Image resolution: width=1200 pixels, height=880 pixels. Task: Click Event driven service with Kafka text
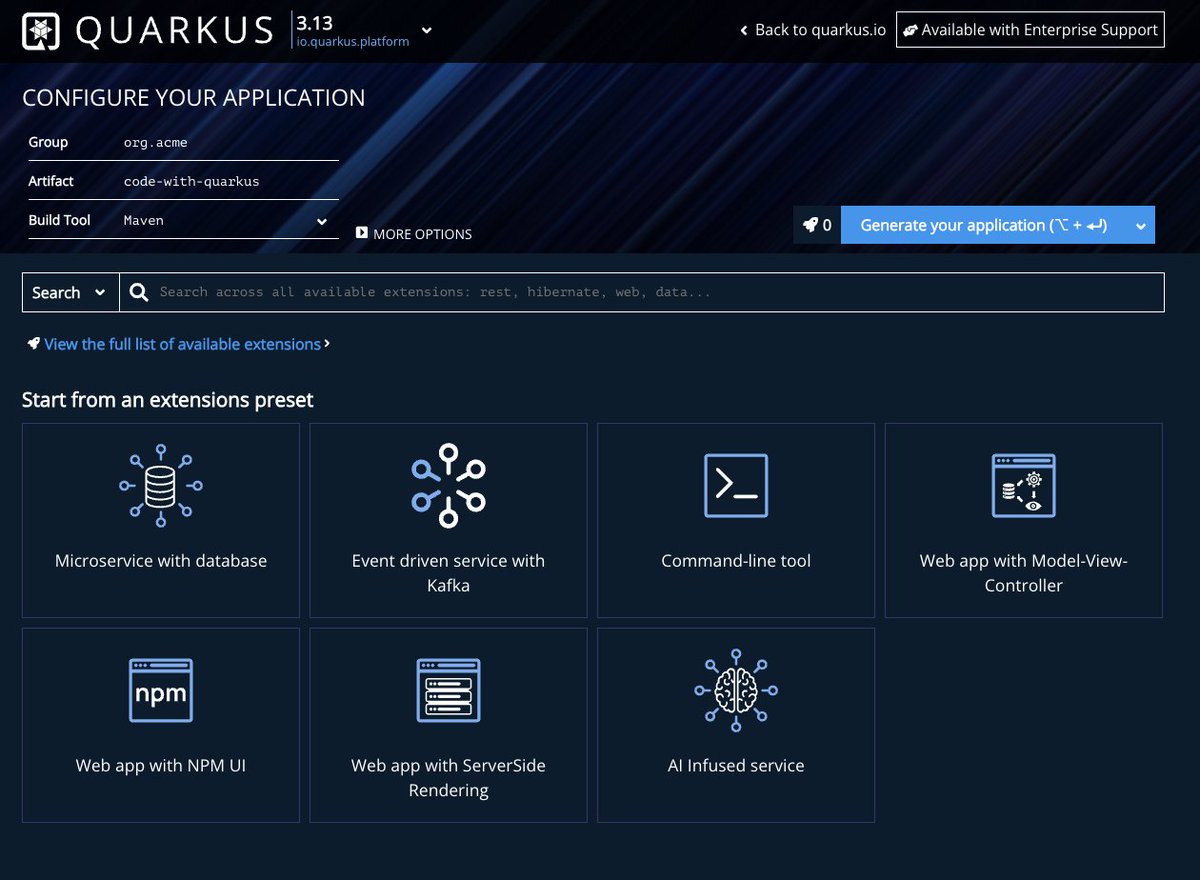[448, 573]
